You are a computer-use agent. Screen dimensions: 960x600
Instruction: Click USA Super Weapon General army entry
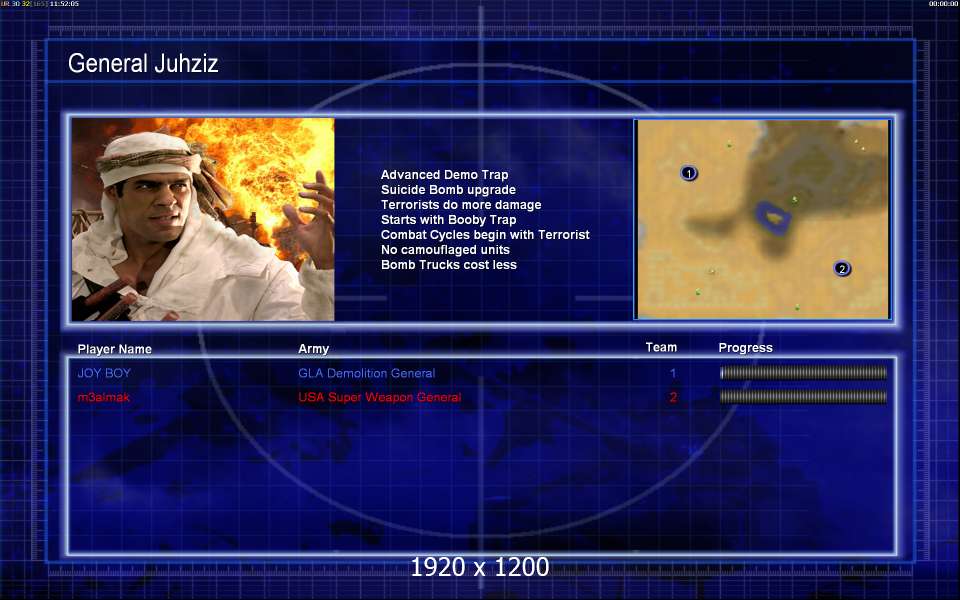click(380, 397)
